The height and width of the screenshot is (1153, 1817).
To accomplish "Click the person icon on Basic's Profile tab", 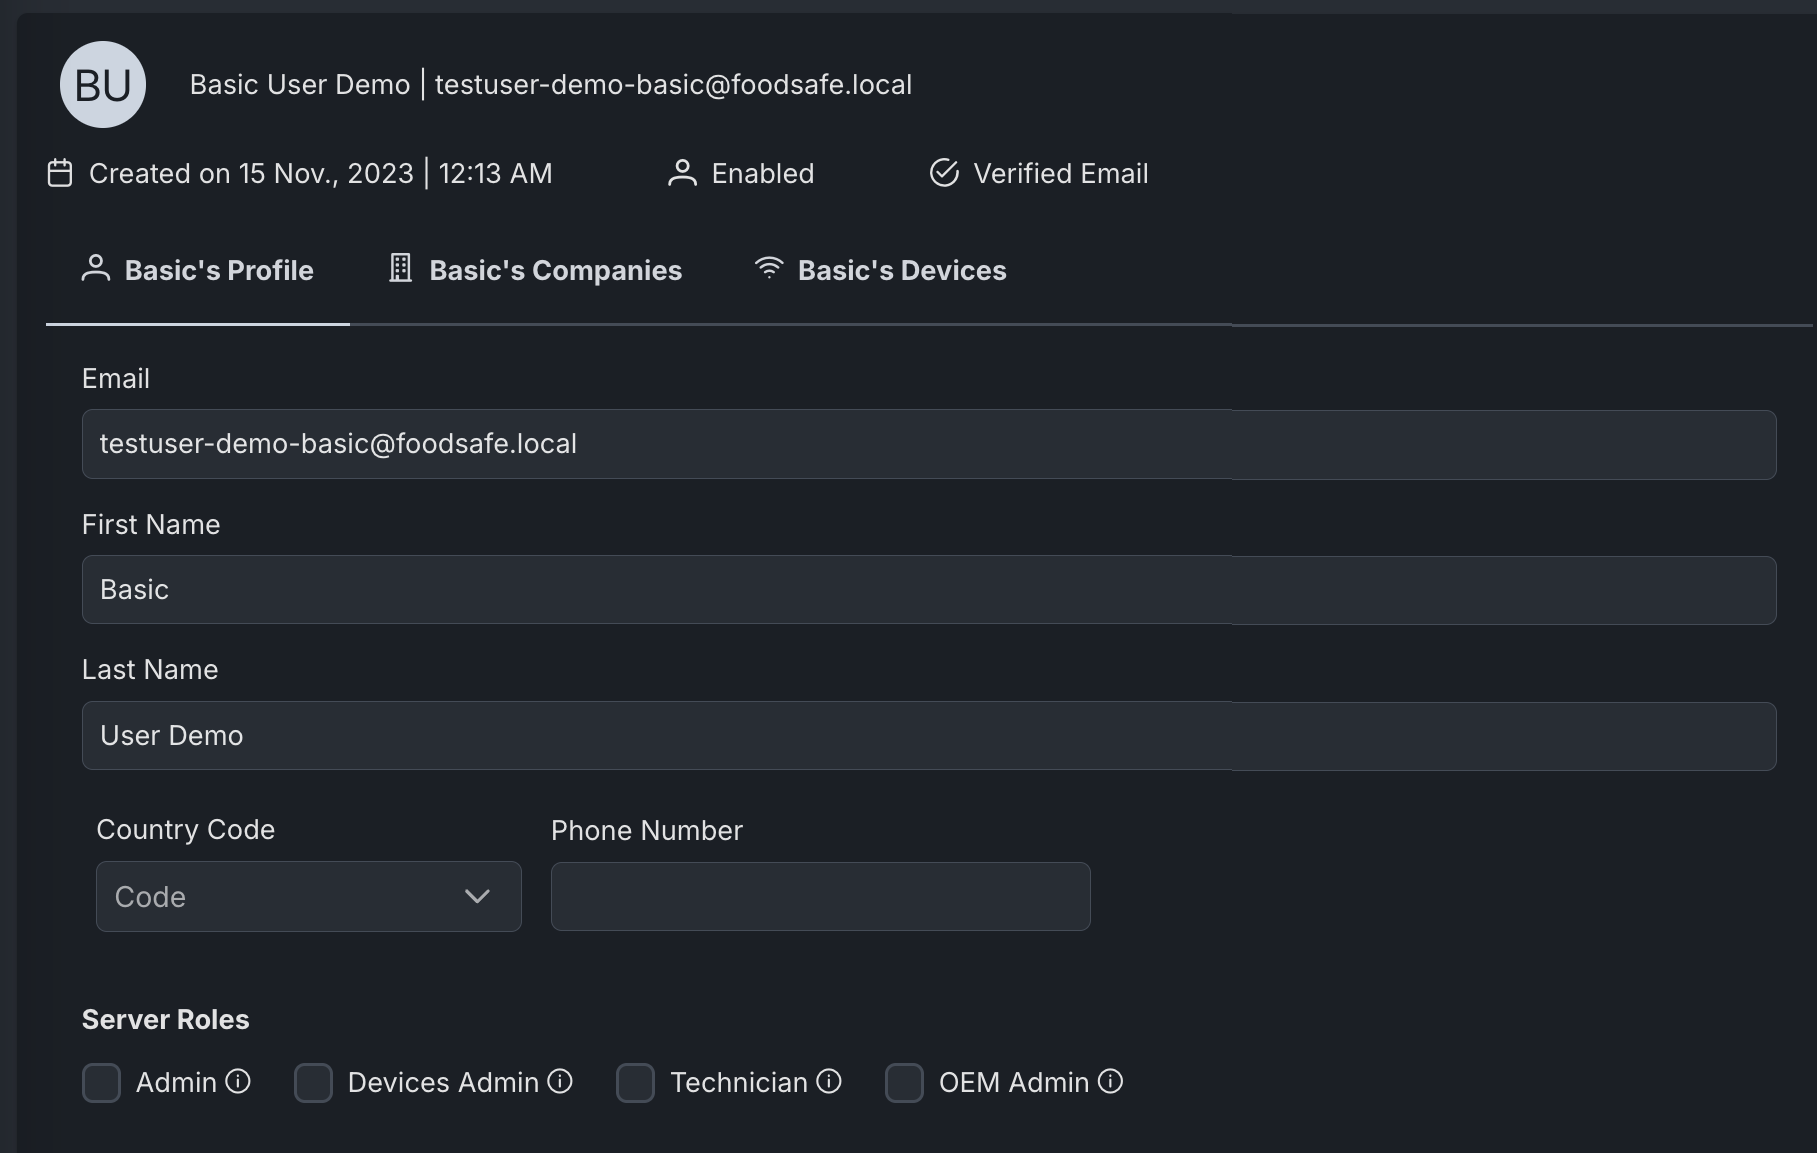I will click(95, 269).
